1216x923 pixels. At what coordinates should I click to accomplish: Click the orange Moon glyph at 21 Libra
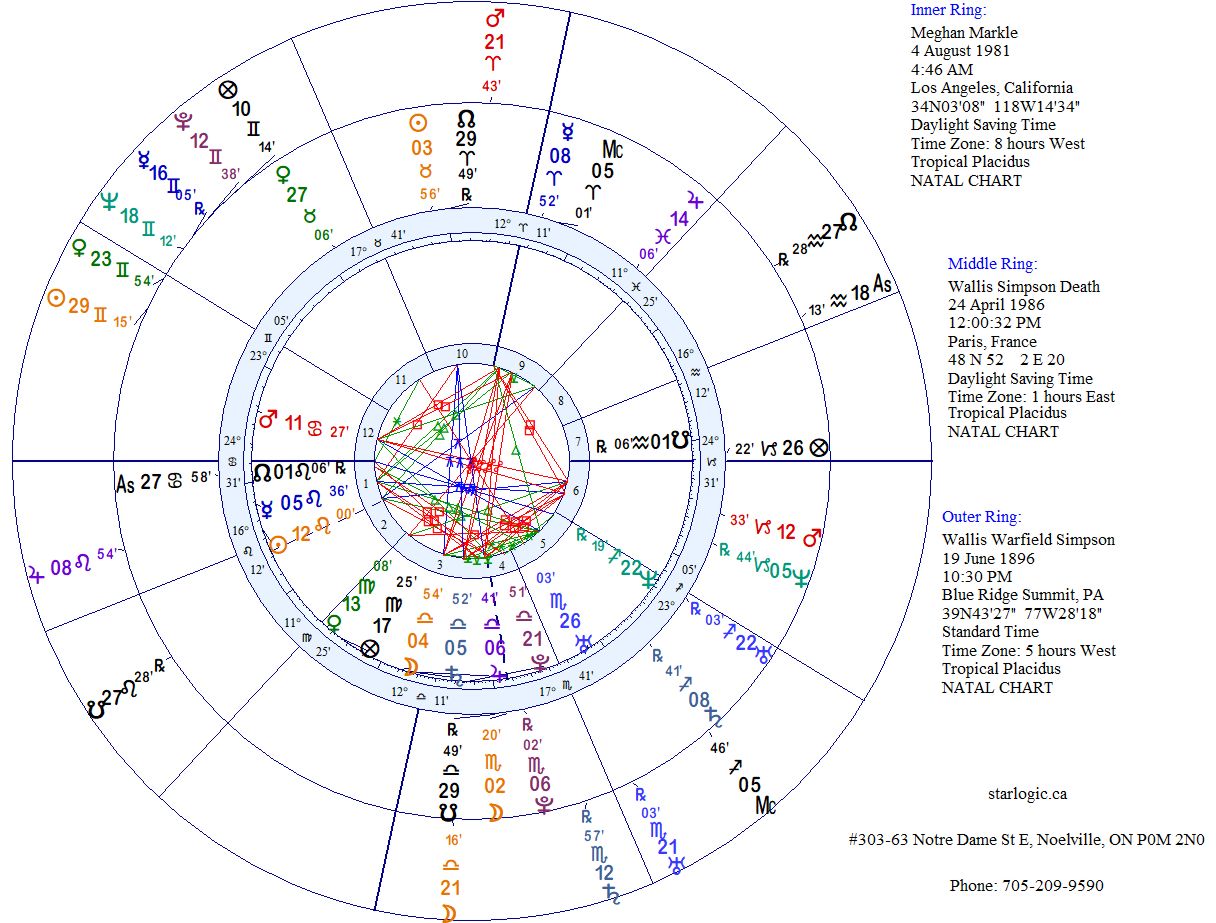coord(448,913)
